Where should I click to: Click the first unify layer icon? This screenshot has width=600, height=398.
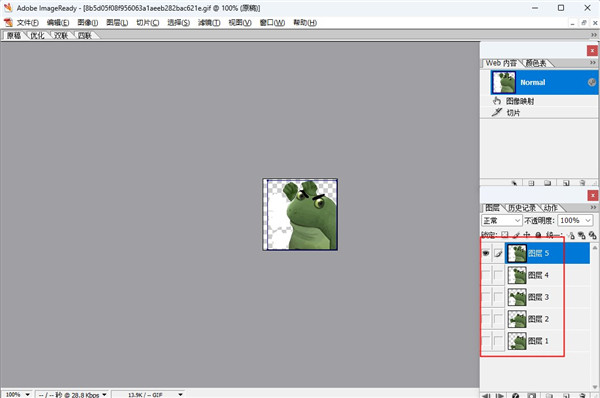tap(572, 235)
